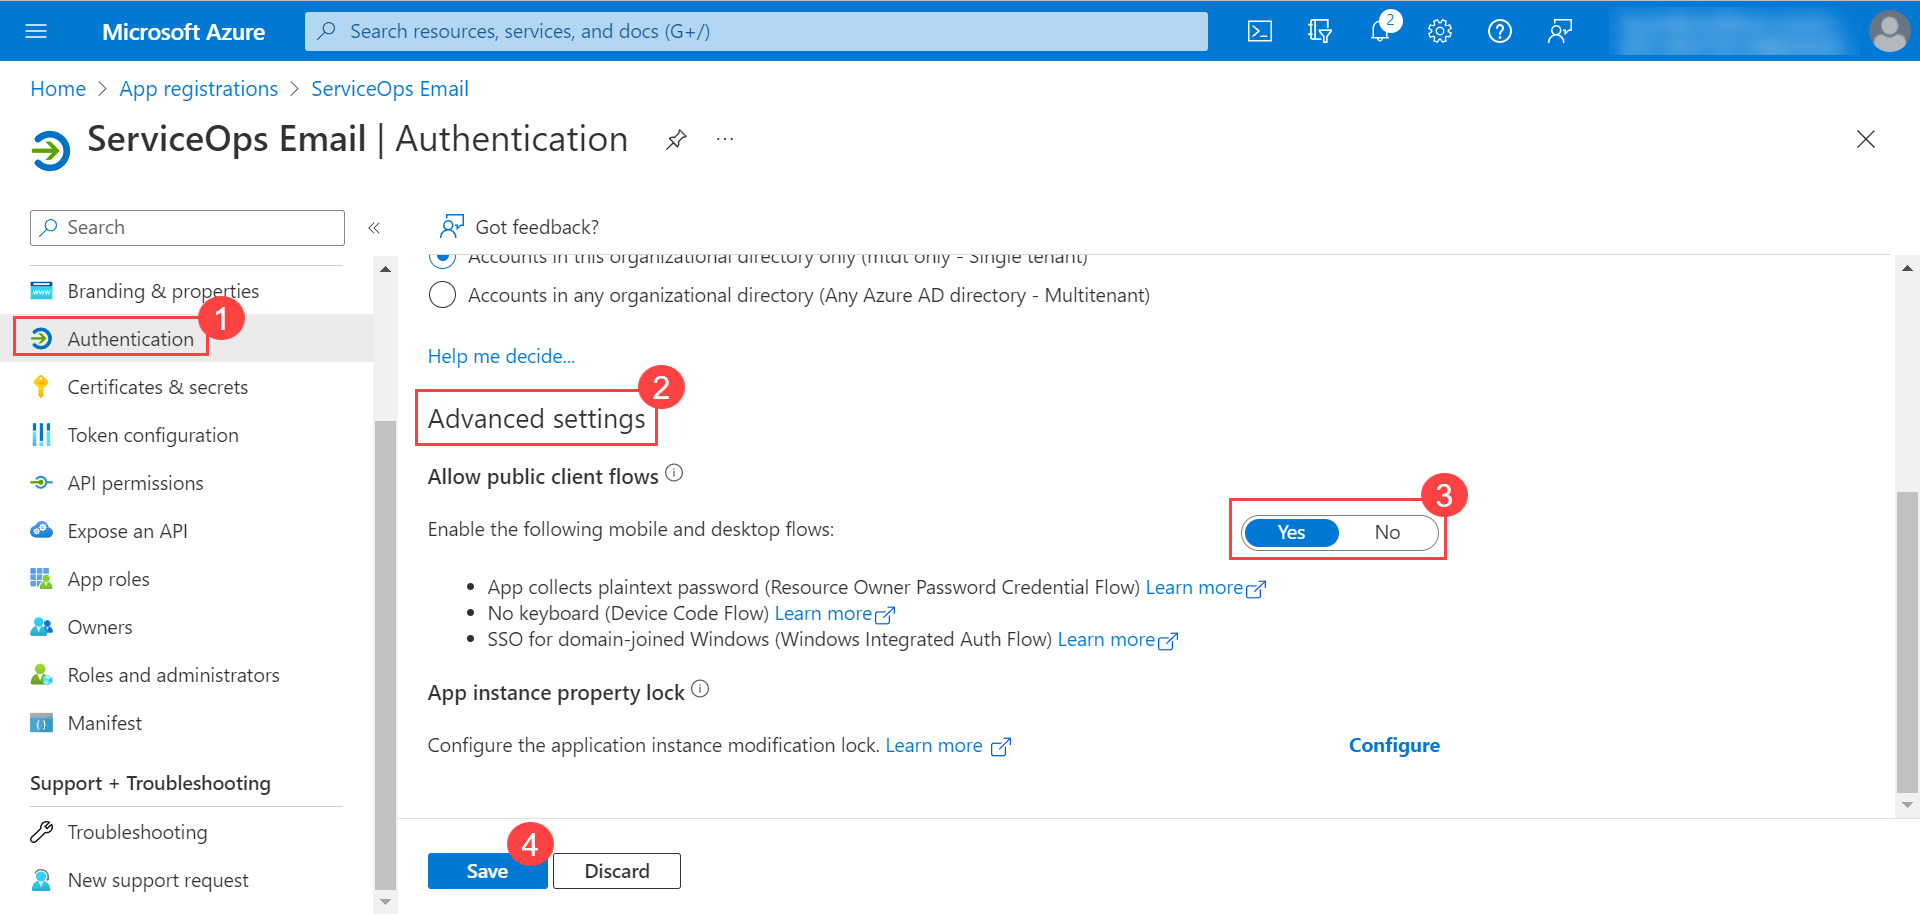
Task: Click the left menu scrollbar up arrow
Action: (385, 270)
